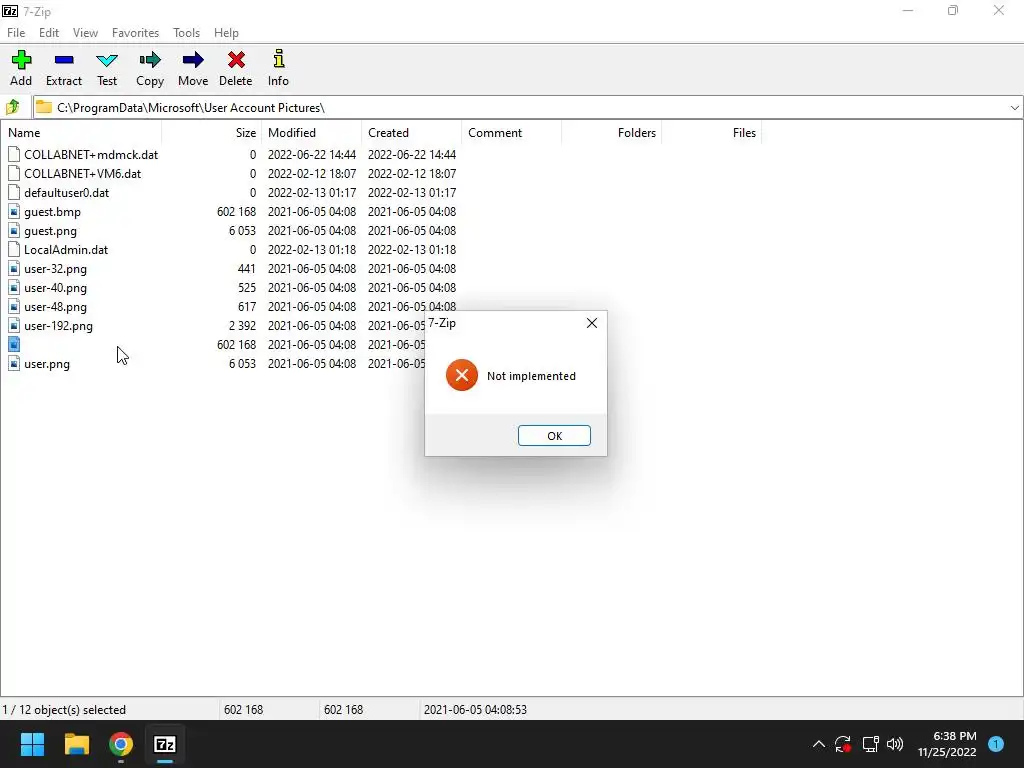Open the Help menu
The height and width of the screenshot is (768, 1024).
(226, 33)
